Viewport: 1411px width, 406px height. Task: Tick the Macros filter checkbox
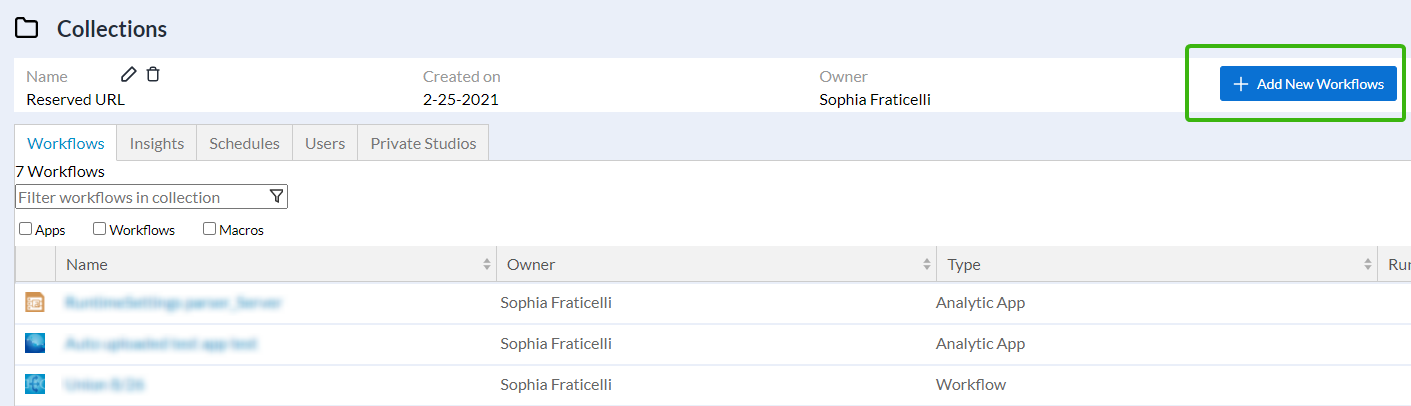209,229
